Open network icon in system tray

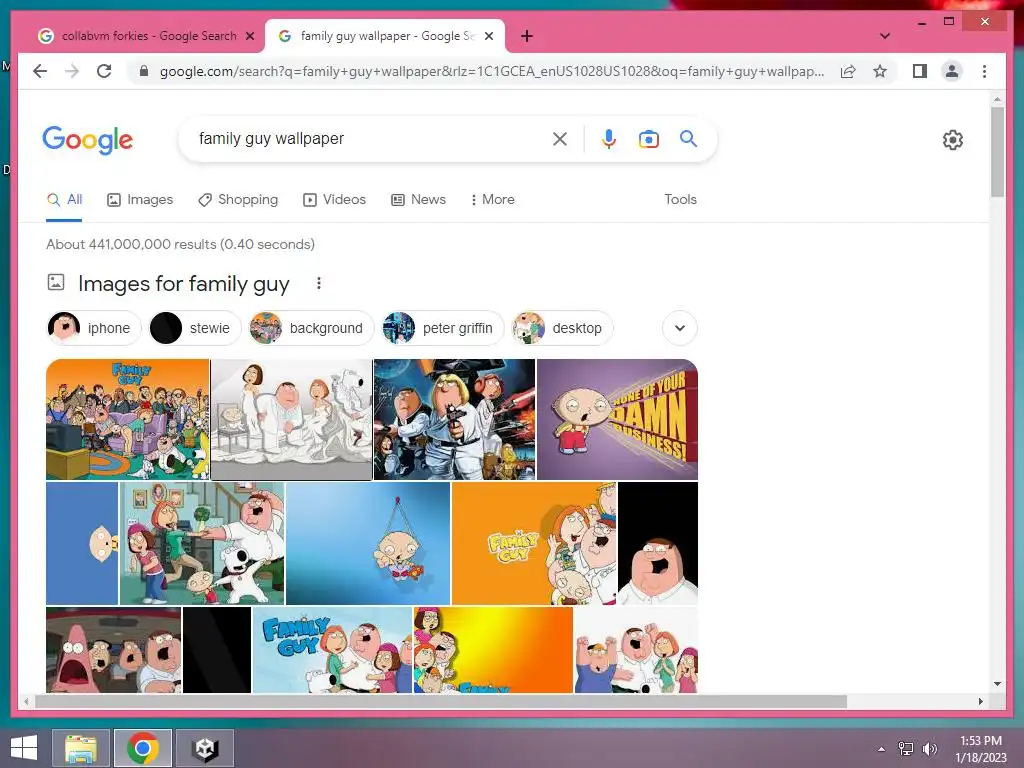906,748
